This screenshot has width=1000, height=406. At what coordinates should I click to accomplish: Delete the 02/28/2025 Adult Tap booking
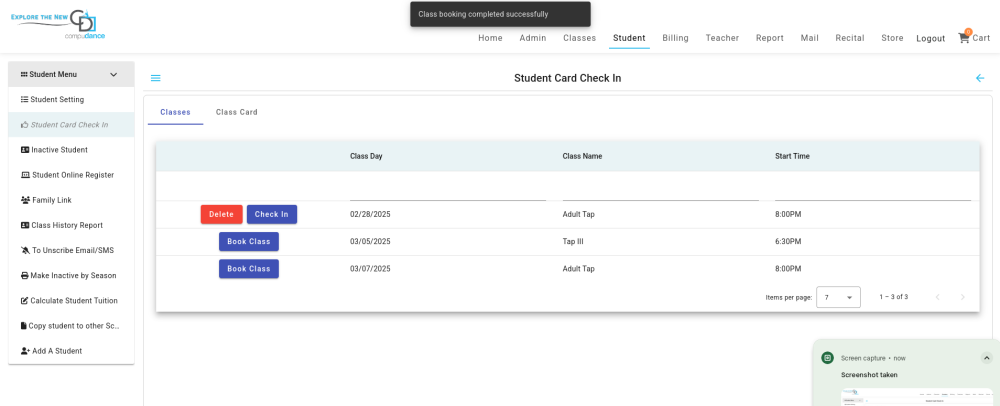(x=221, y=214)
